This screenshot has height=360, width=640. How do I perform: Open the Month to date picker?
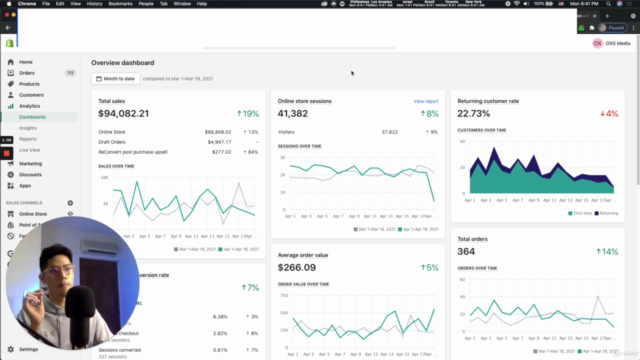point(116,79)
